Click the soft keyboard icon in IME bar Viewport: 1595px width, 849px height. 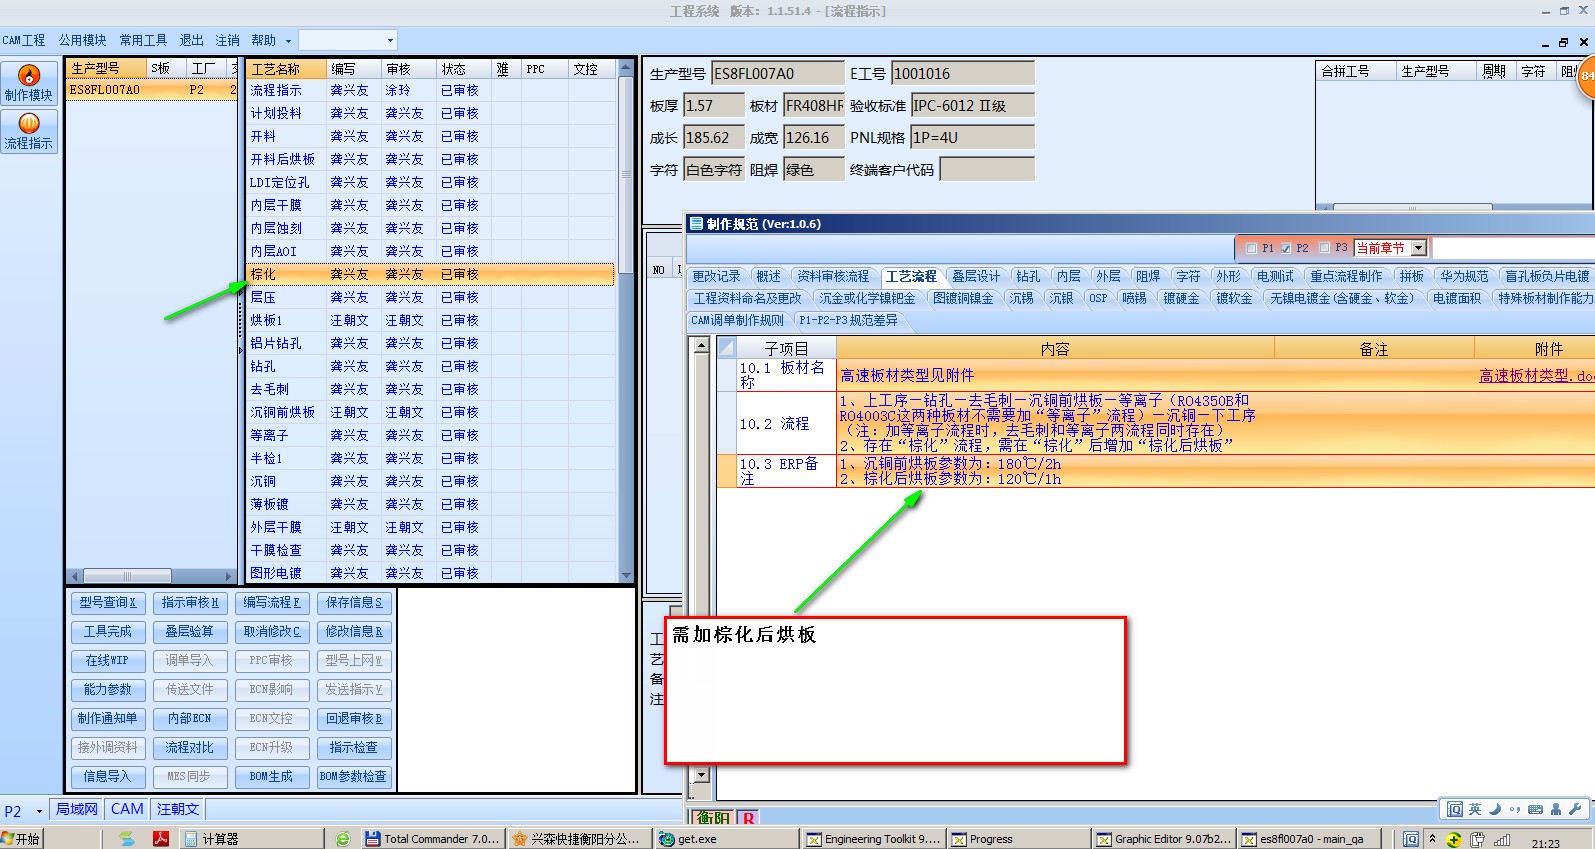(x=1536, y=809)
